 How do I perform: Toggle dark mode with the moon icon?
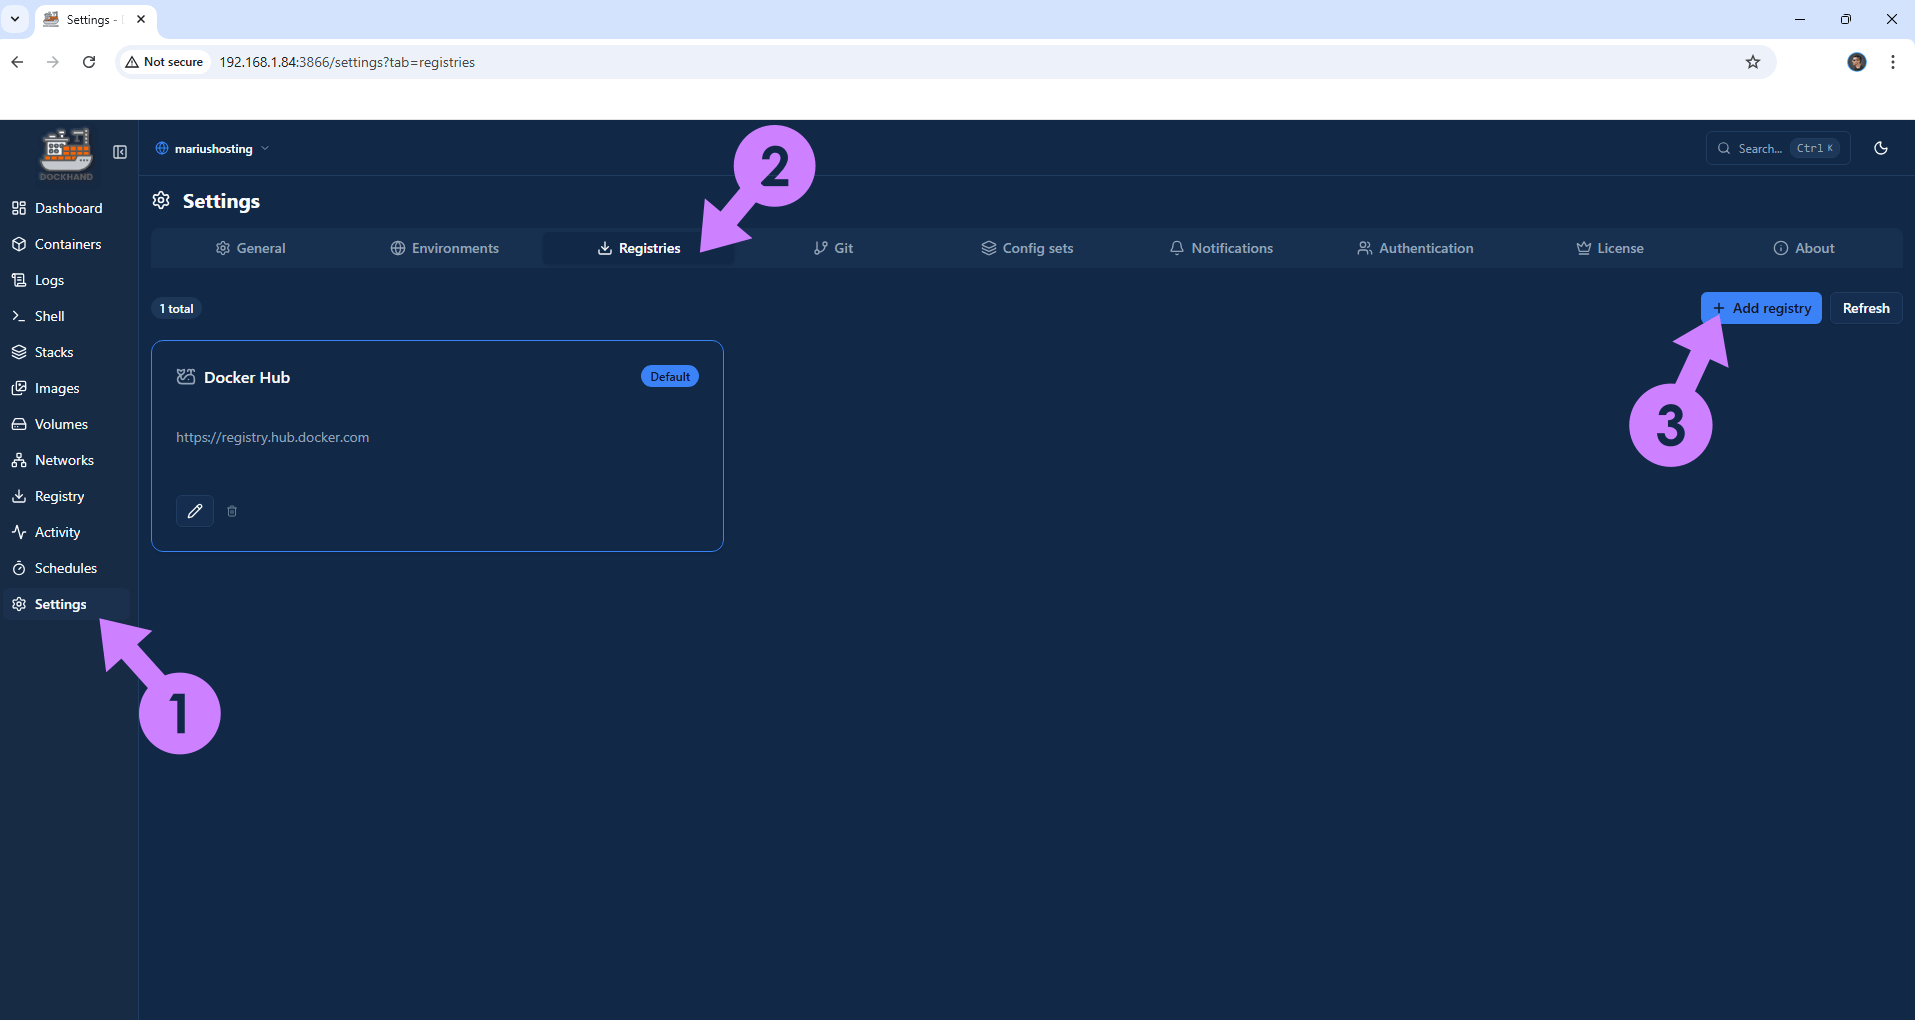pos(1881,148)
